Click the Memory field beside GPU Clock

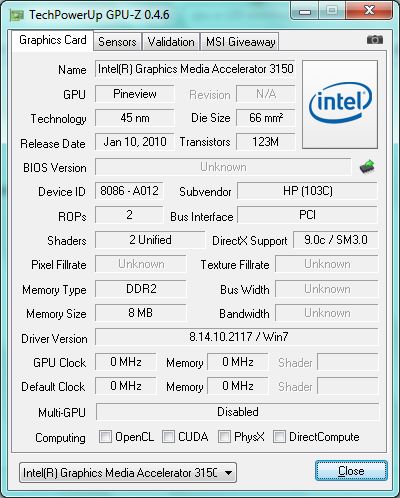[x=238, y=362]
